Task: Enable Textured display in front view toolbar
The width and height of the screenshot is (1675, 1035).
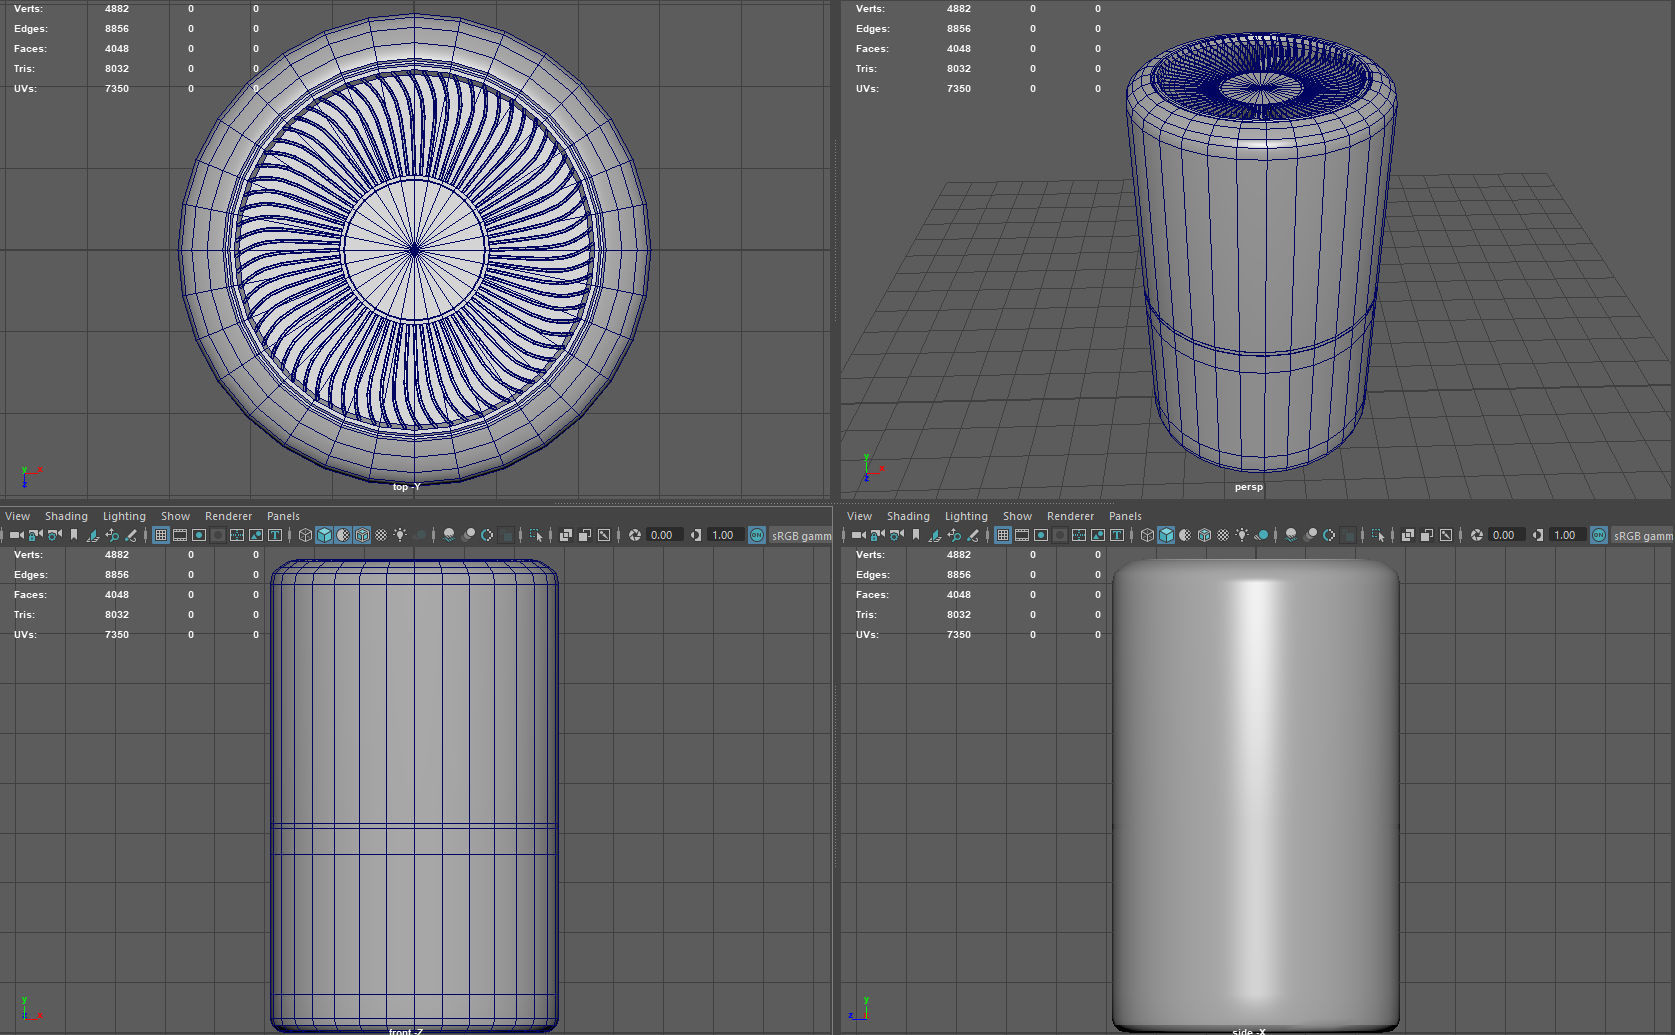Action: click(x=381, y=535)
